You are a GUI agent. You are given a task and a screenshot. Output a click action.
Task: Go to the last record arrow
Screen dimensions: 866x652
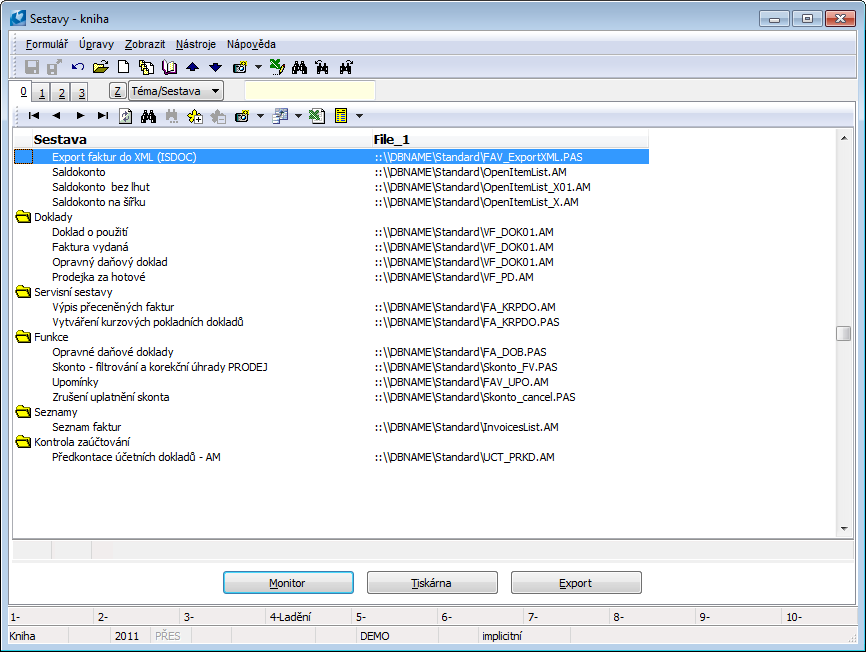click(103, 115)
